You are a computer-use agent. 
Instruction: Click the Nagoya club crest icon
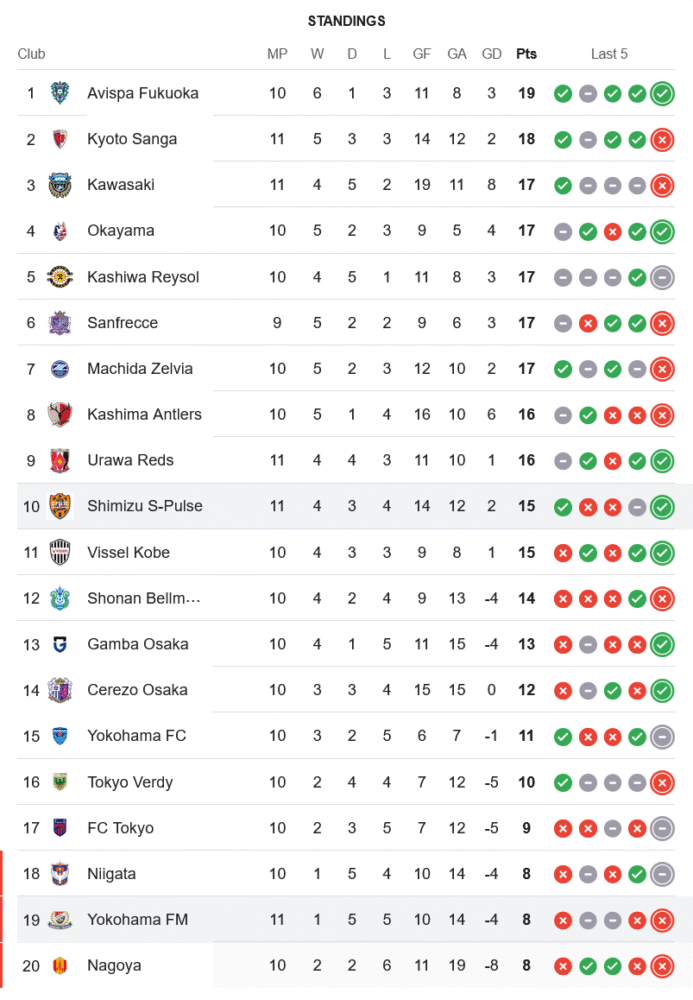pyautogui.click(x=60, y=966)
